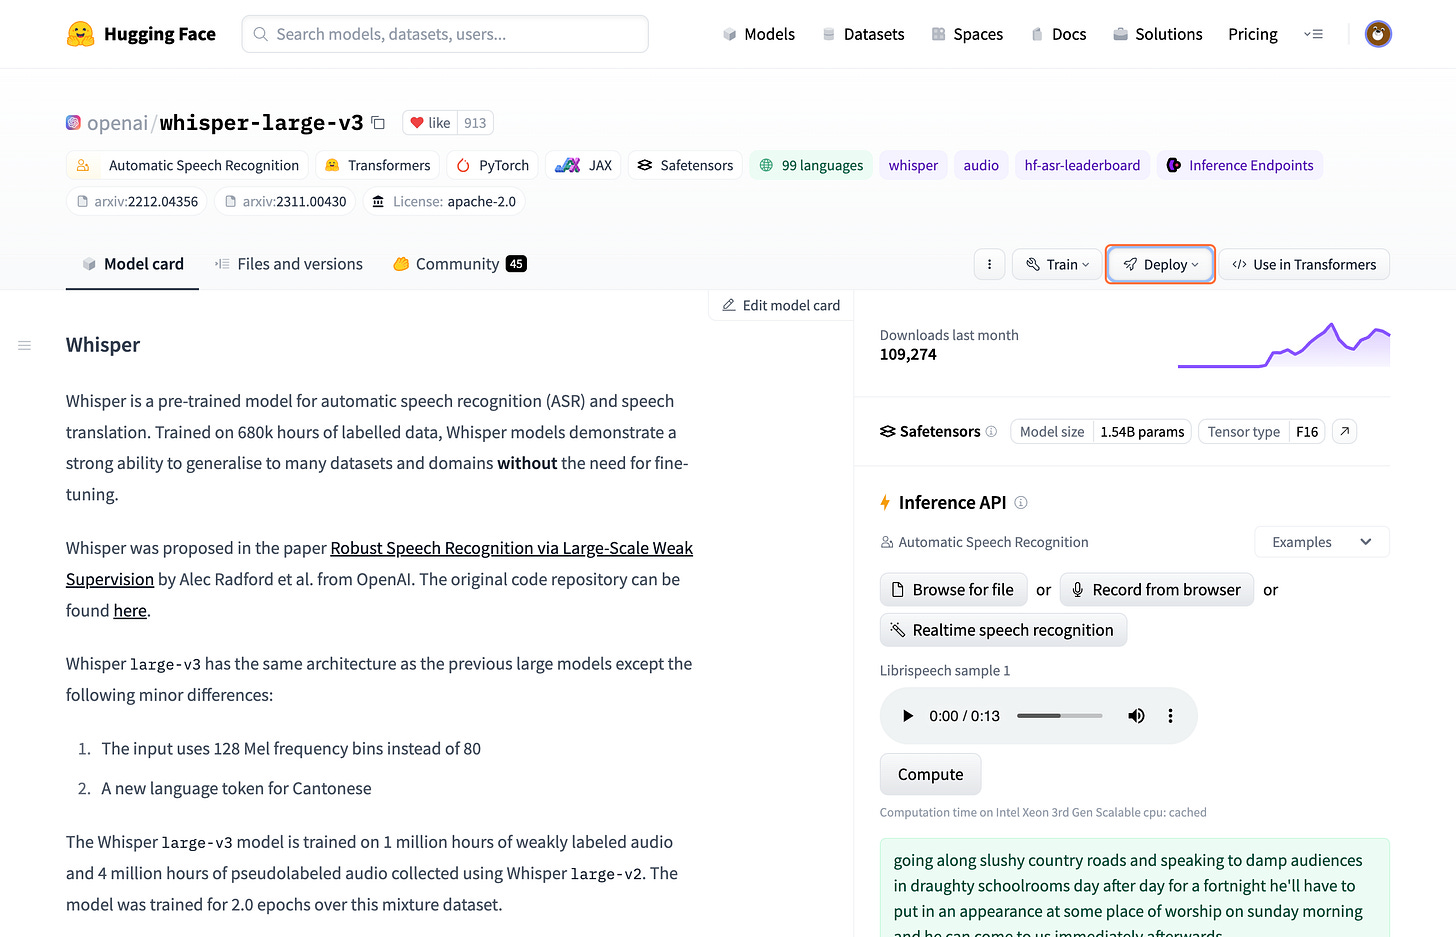This screenshot has height=937, width=1456.
Task: Click the Transformers tag
Action: (377, 165)
